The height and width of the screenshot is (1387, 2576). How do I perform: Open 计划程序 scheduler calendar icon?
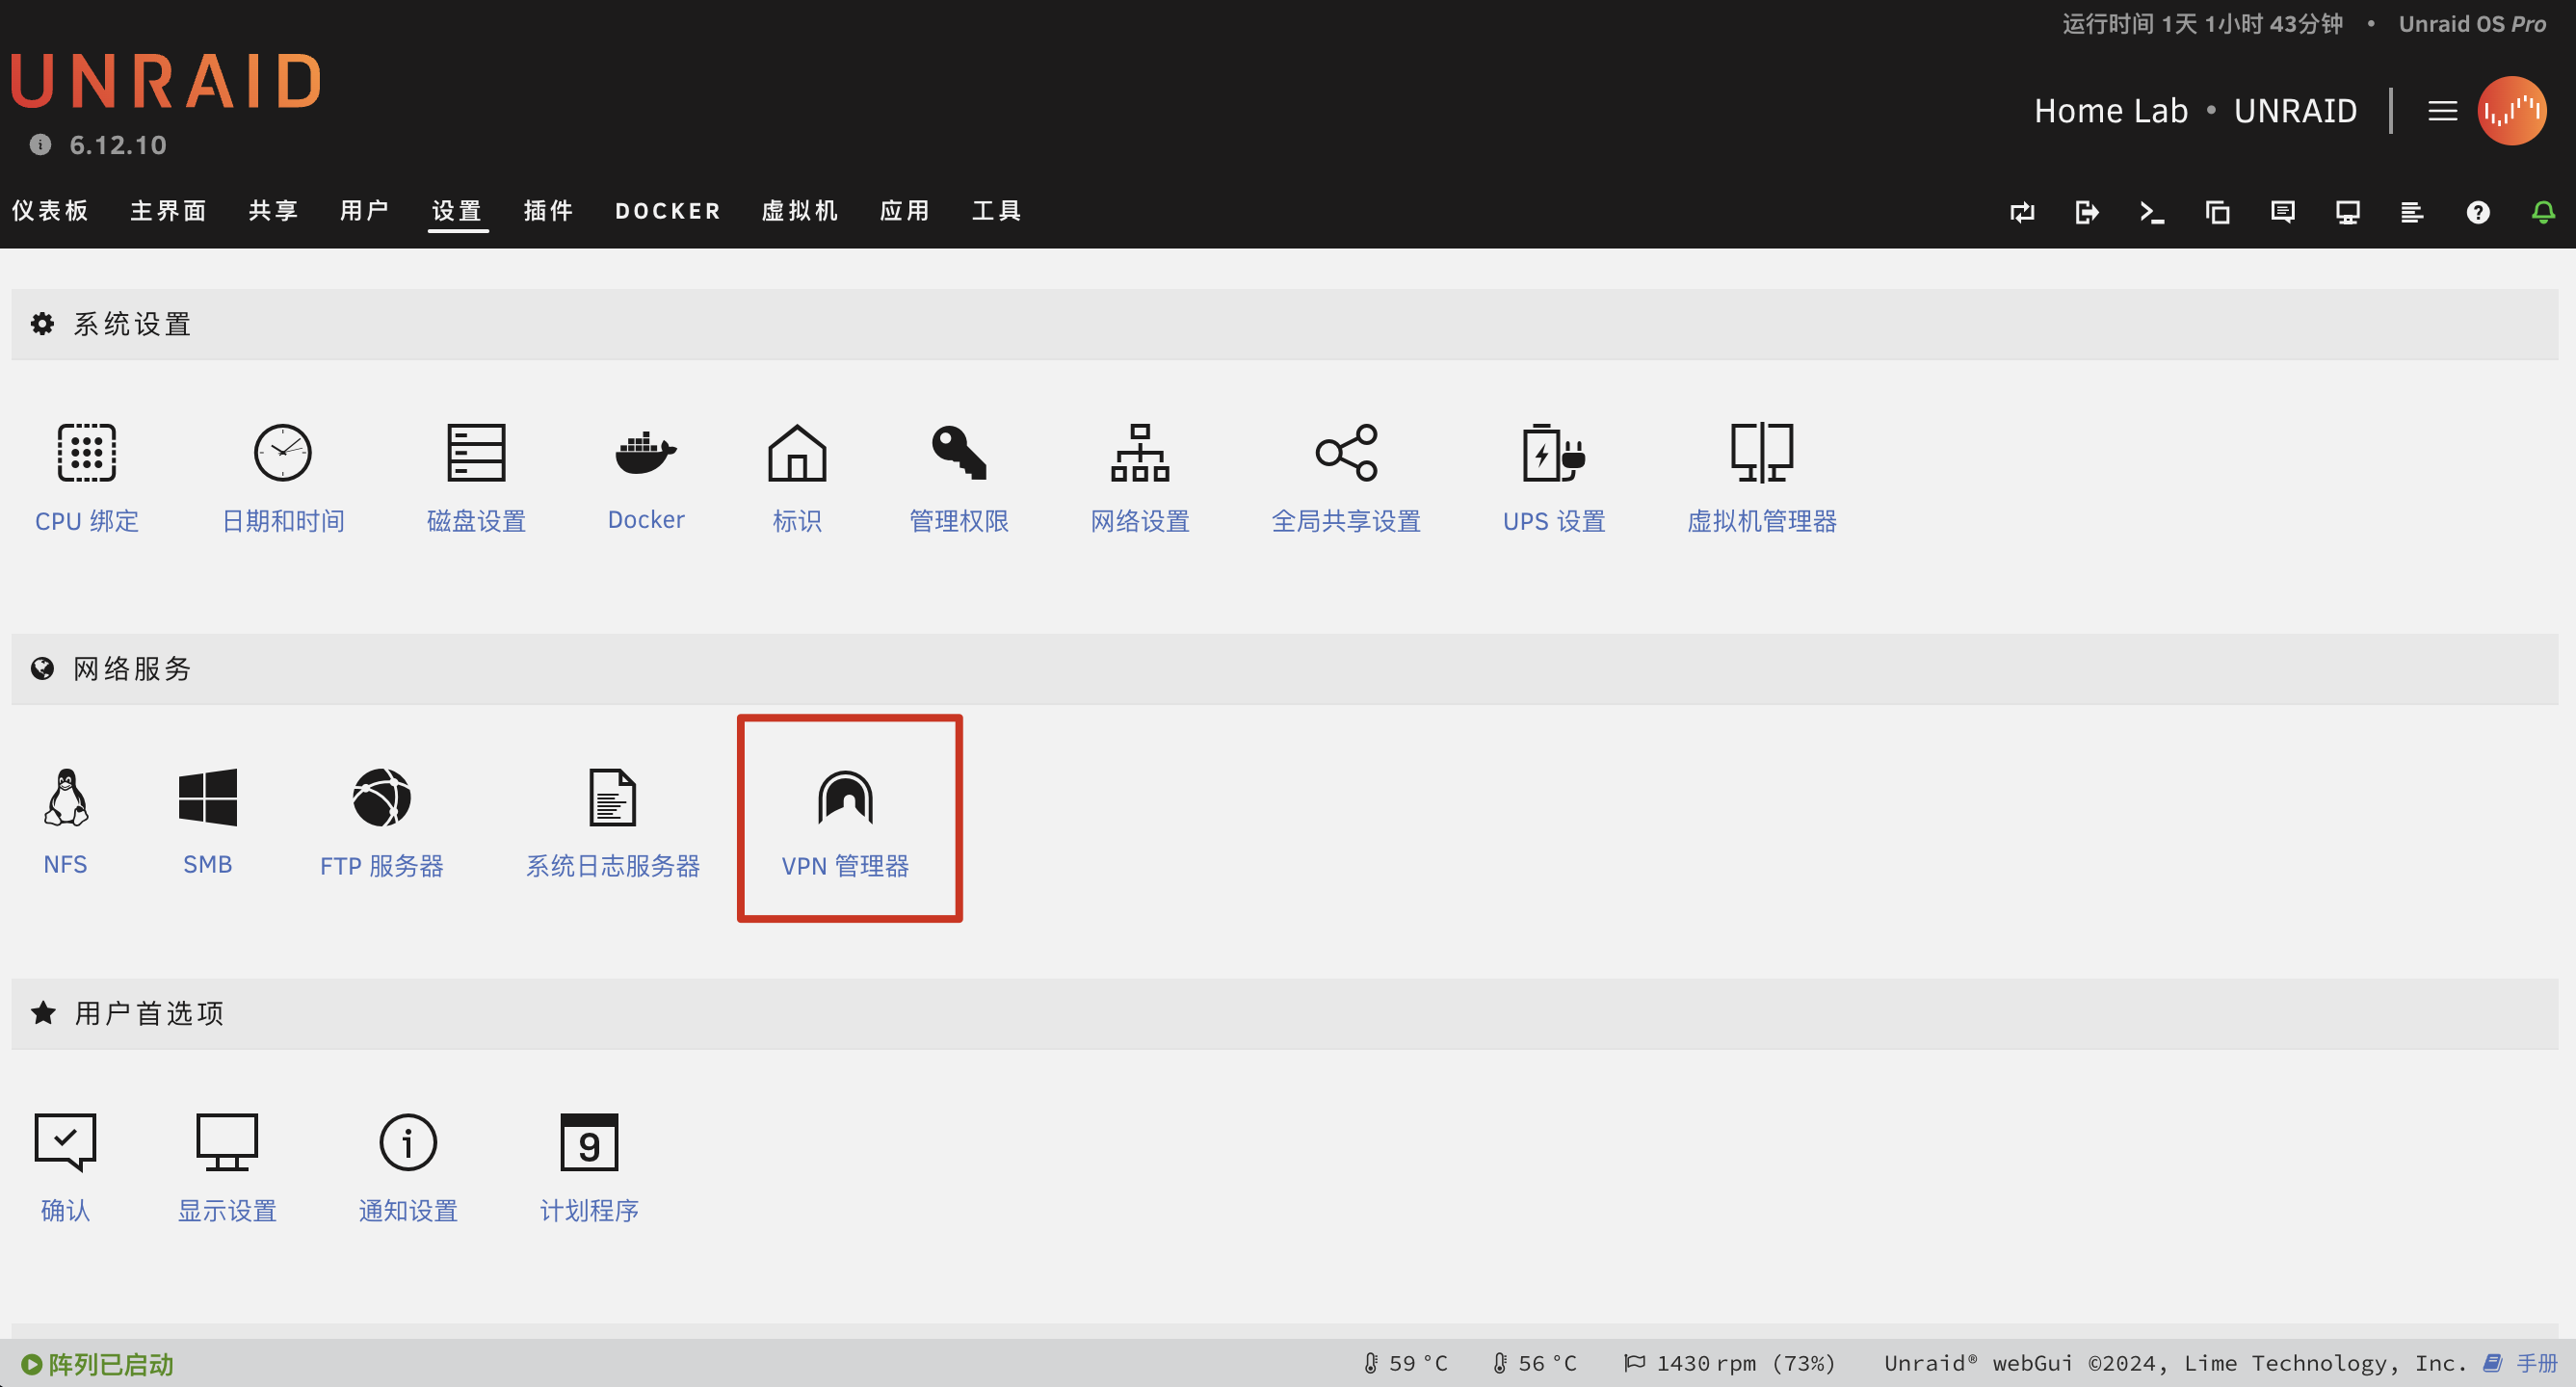(589, 1142)
